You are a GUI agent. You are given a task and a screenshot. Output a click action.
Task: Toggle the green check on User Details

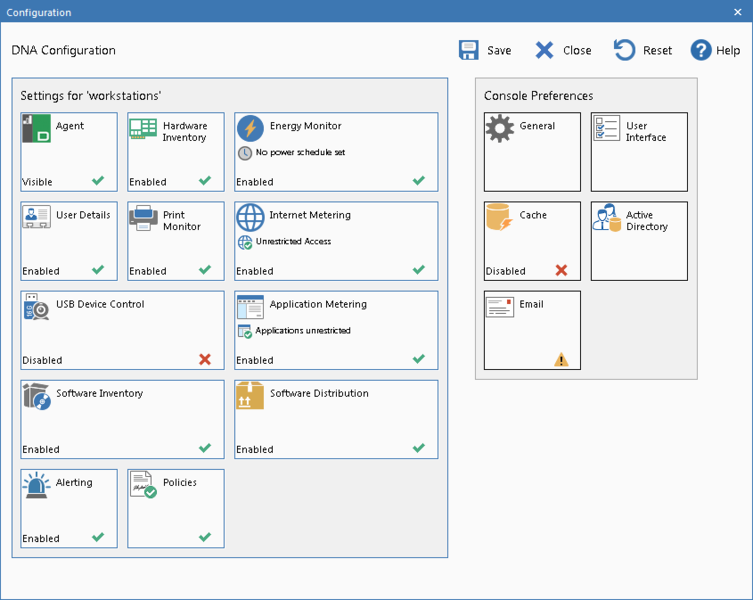[98, 270]
